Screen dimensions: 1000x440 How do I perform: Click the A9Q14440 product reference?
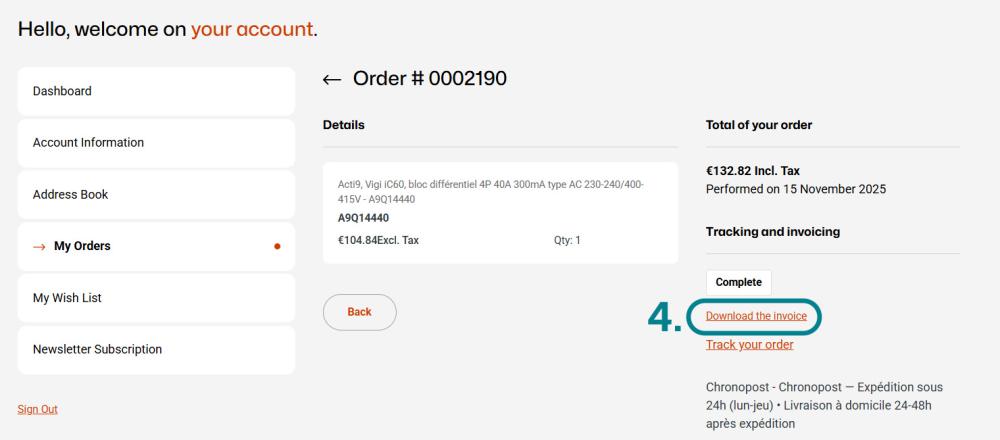click(x=364, y=218)
